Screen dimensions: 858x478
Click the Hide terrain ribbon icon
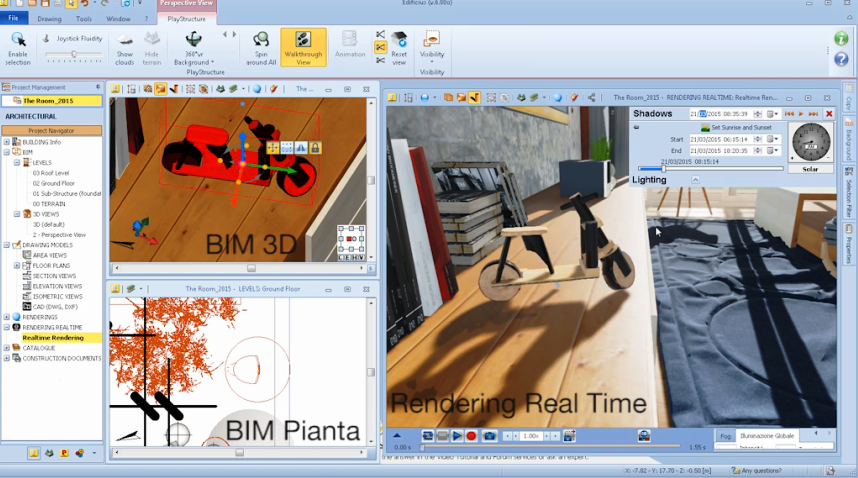tap(152, 48)
